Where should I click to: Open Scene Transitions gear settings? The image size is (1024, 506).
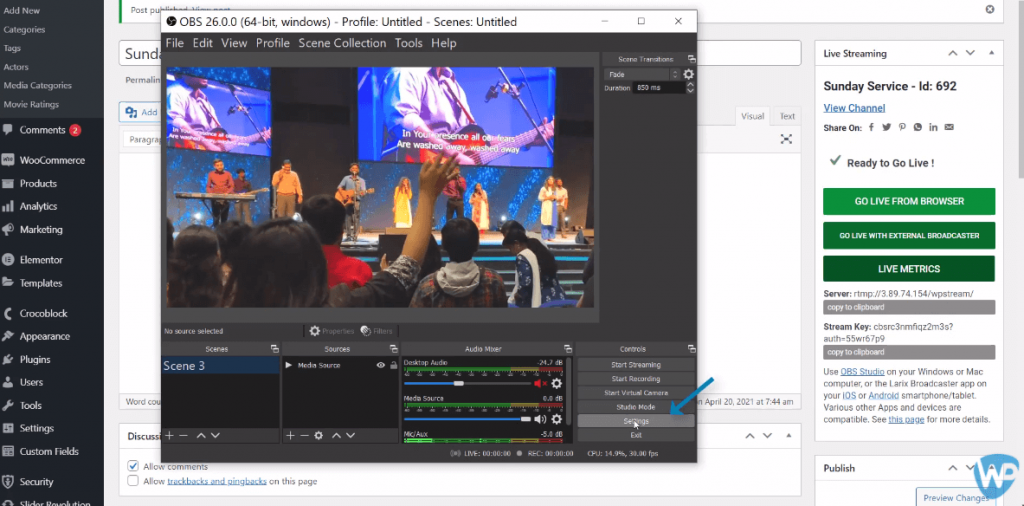688,74
